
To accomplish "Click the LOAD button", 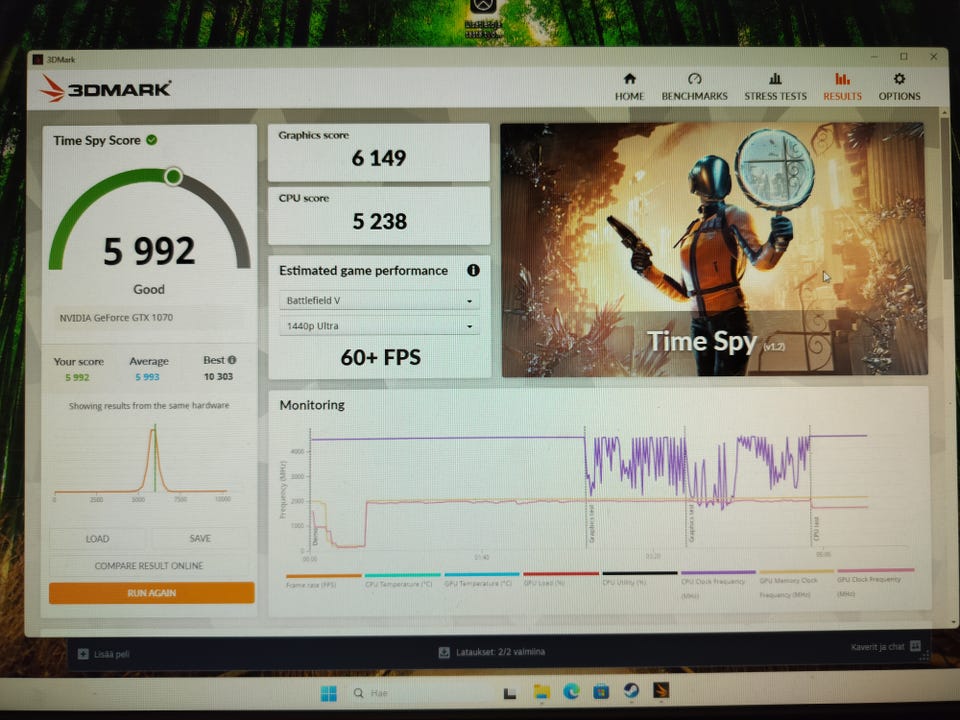I will [x=97, y=538].
